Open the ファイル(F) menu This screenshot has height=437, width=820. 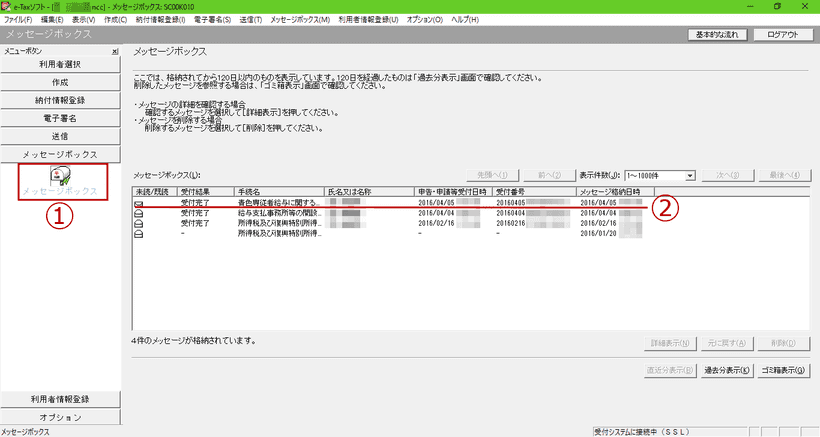18,19
